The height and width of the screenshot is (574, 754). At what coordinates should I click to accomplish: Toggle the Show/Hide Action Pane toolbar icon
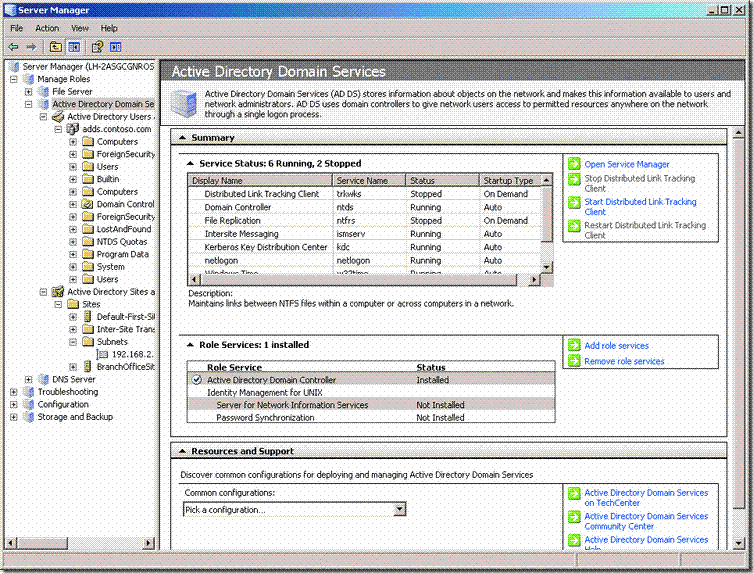coord(115,47)
